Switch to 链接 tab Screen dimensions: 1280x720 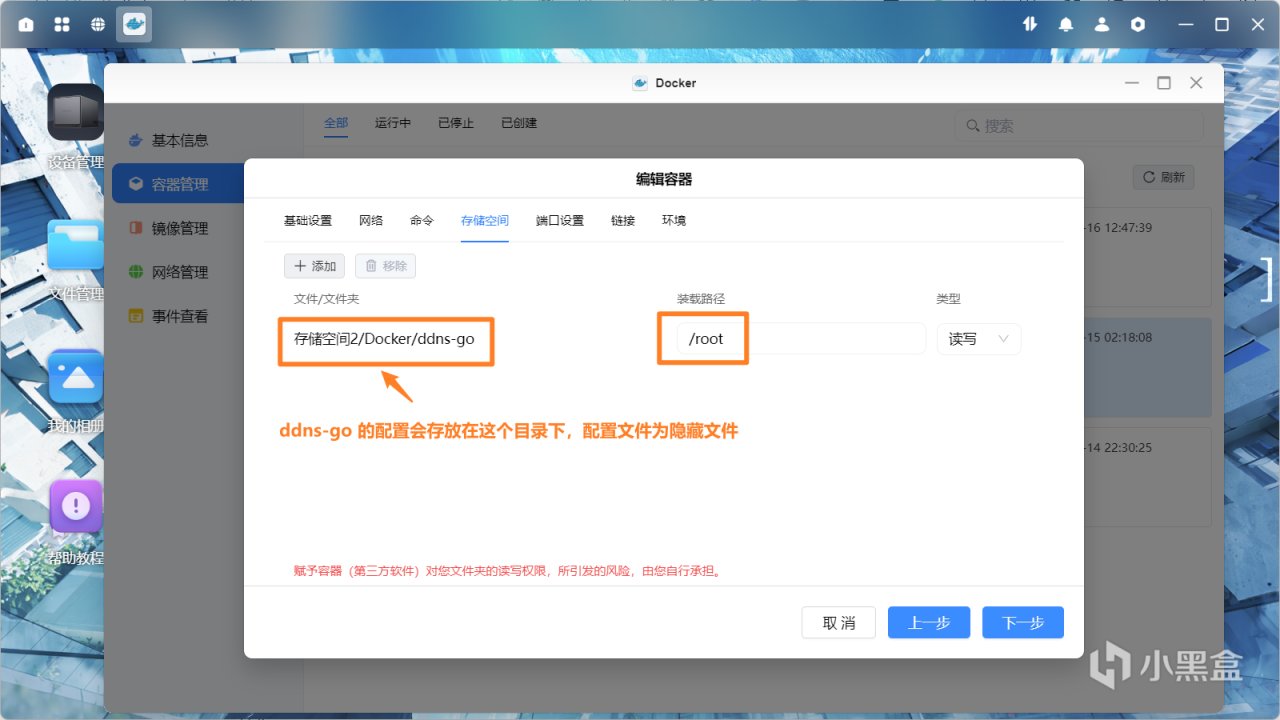click(623, 220)
